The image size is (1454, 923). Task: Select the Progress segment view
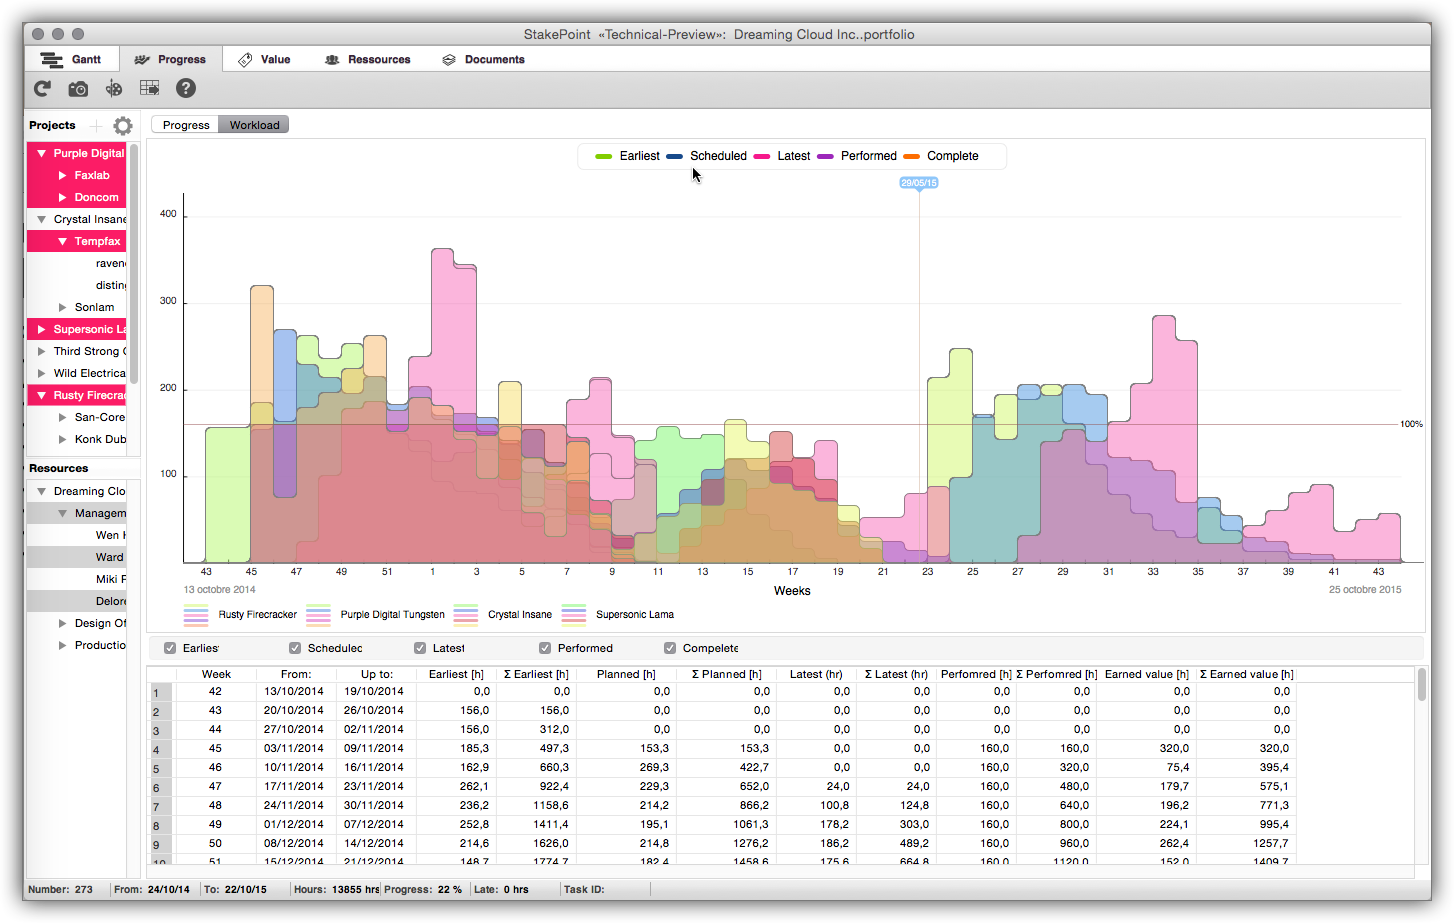185,125
